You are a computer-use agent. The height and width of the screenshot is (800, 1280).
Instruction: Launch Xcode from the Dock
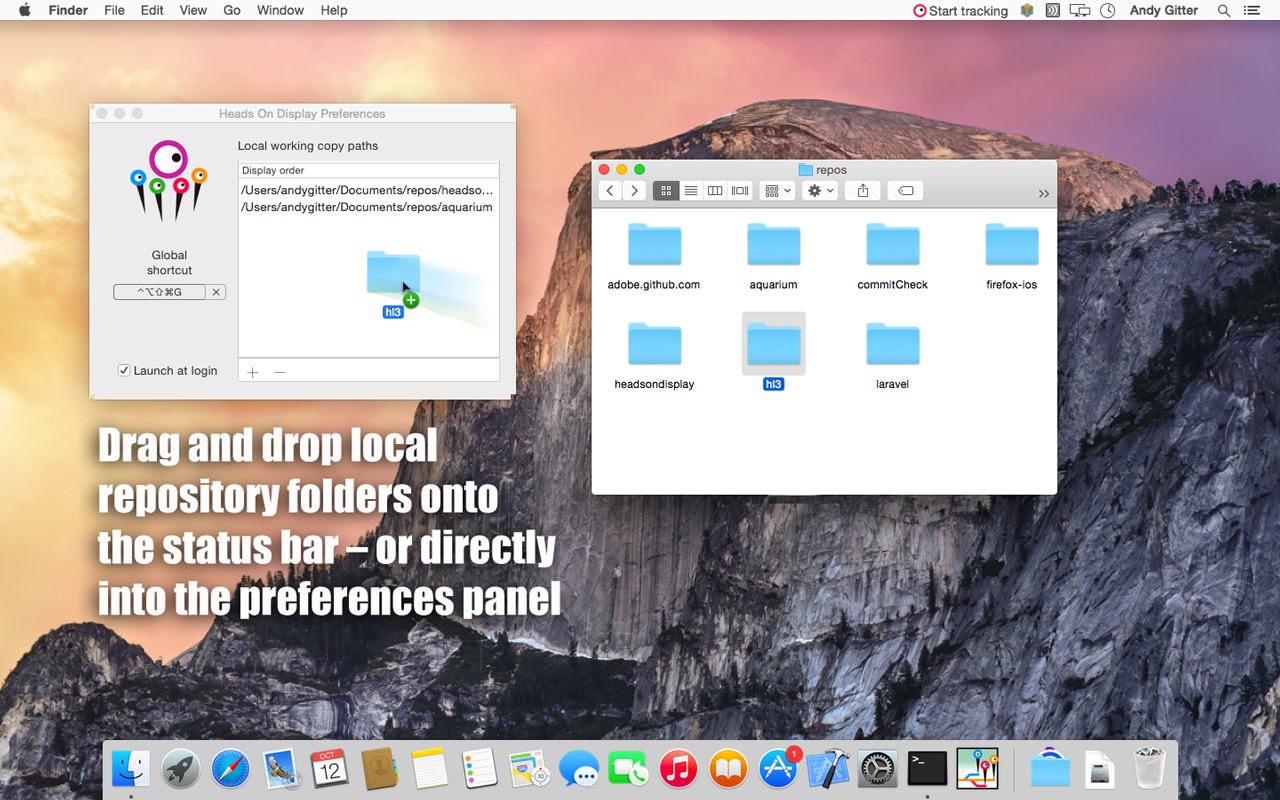(828, 769)
